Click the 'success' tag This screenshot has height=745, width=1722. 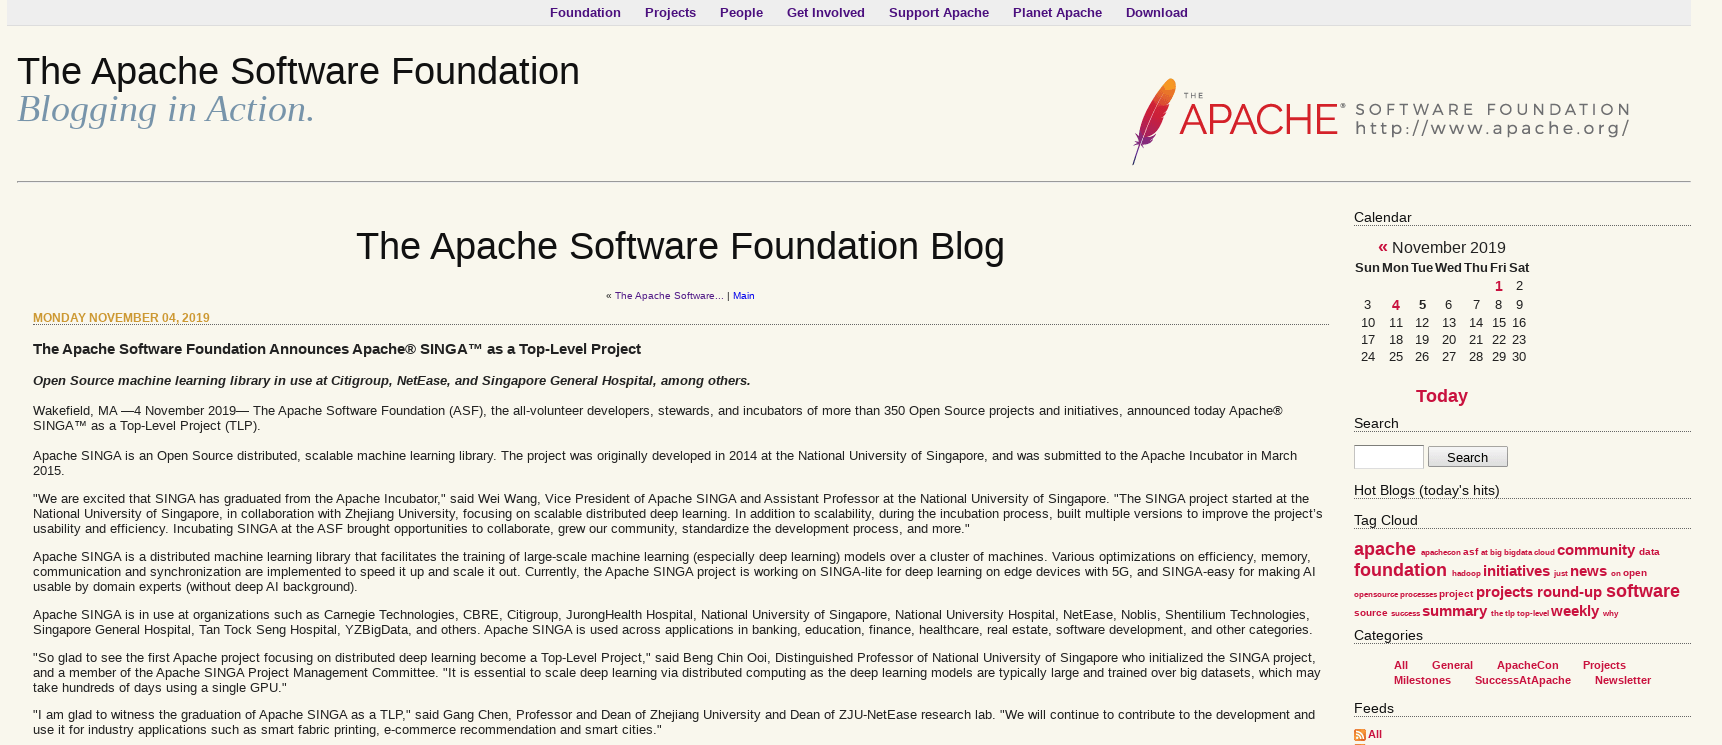pyautogui.click(x=1405, y=614)
